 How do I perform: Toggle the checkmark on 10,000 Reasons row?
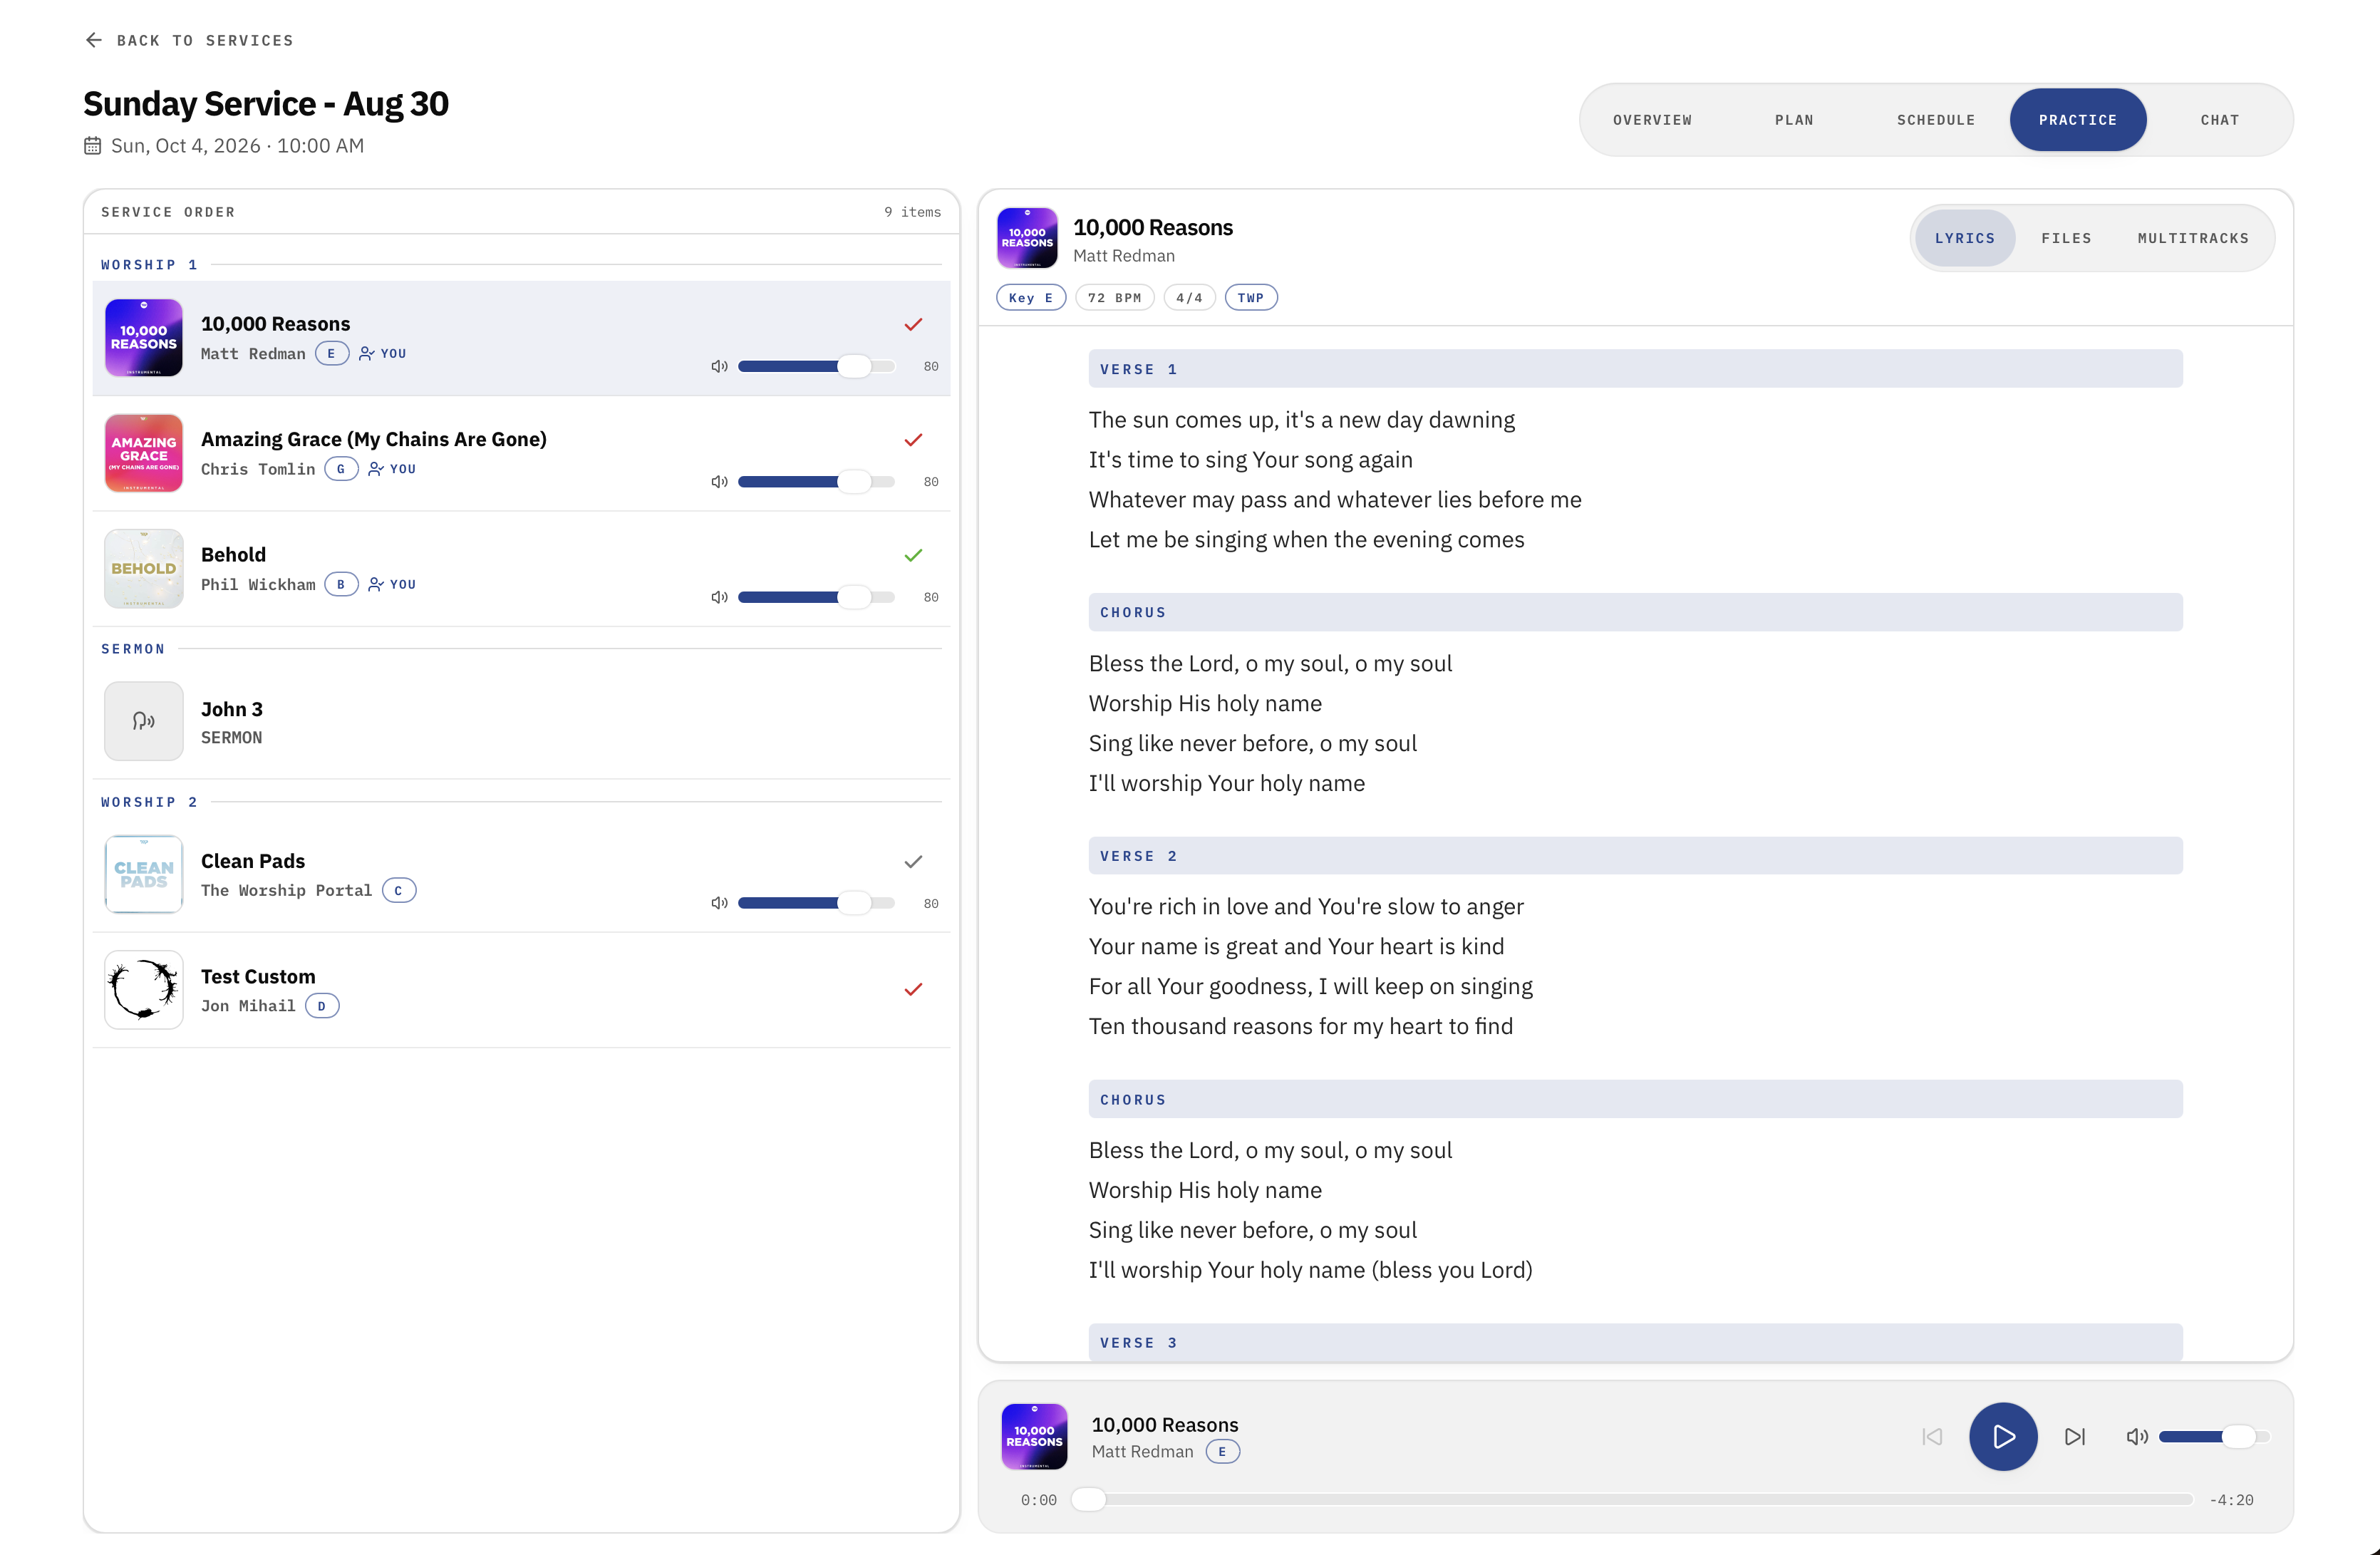tap(913, 325)
